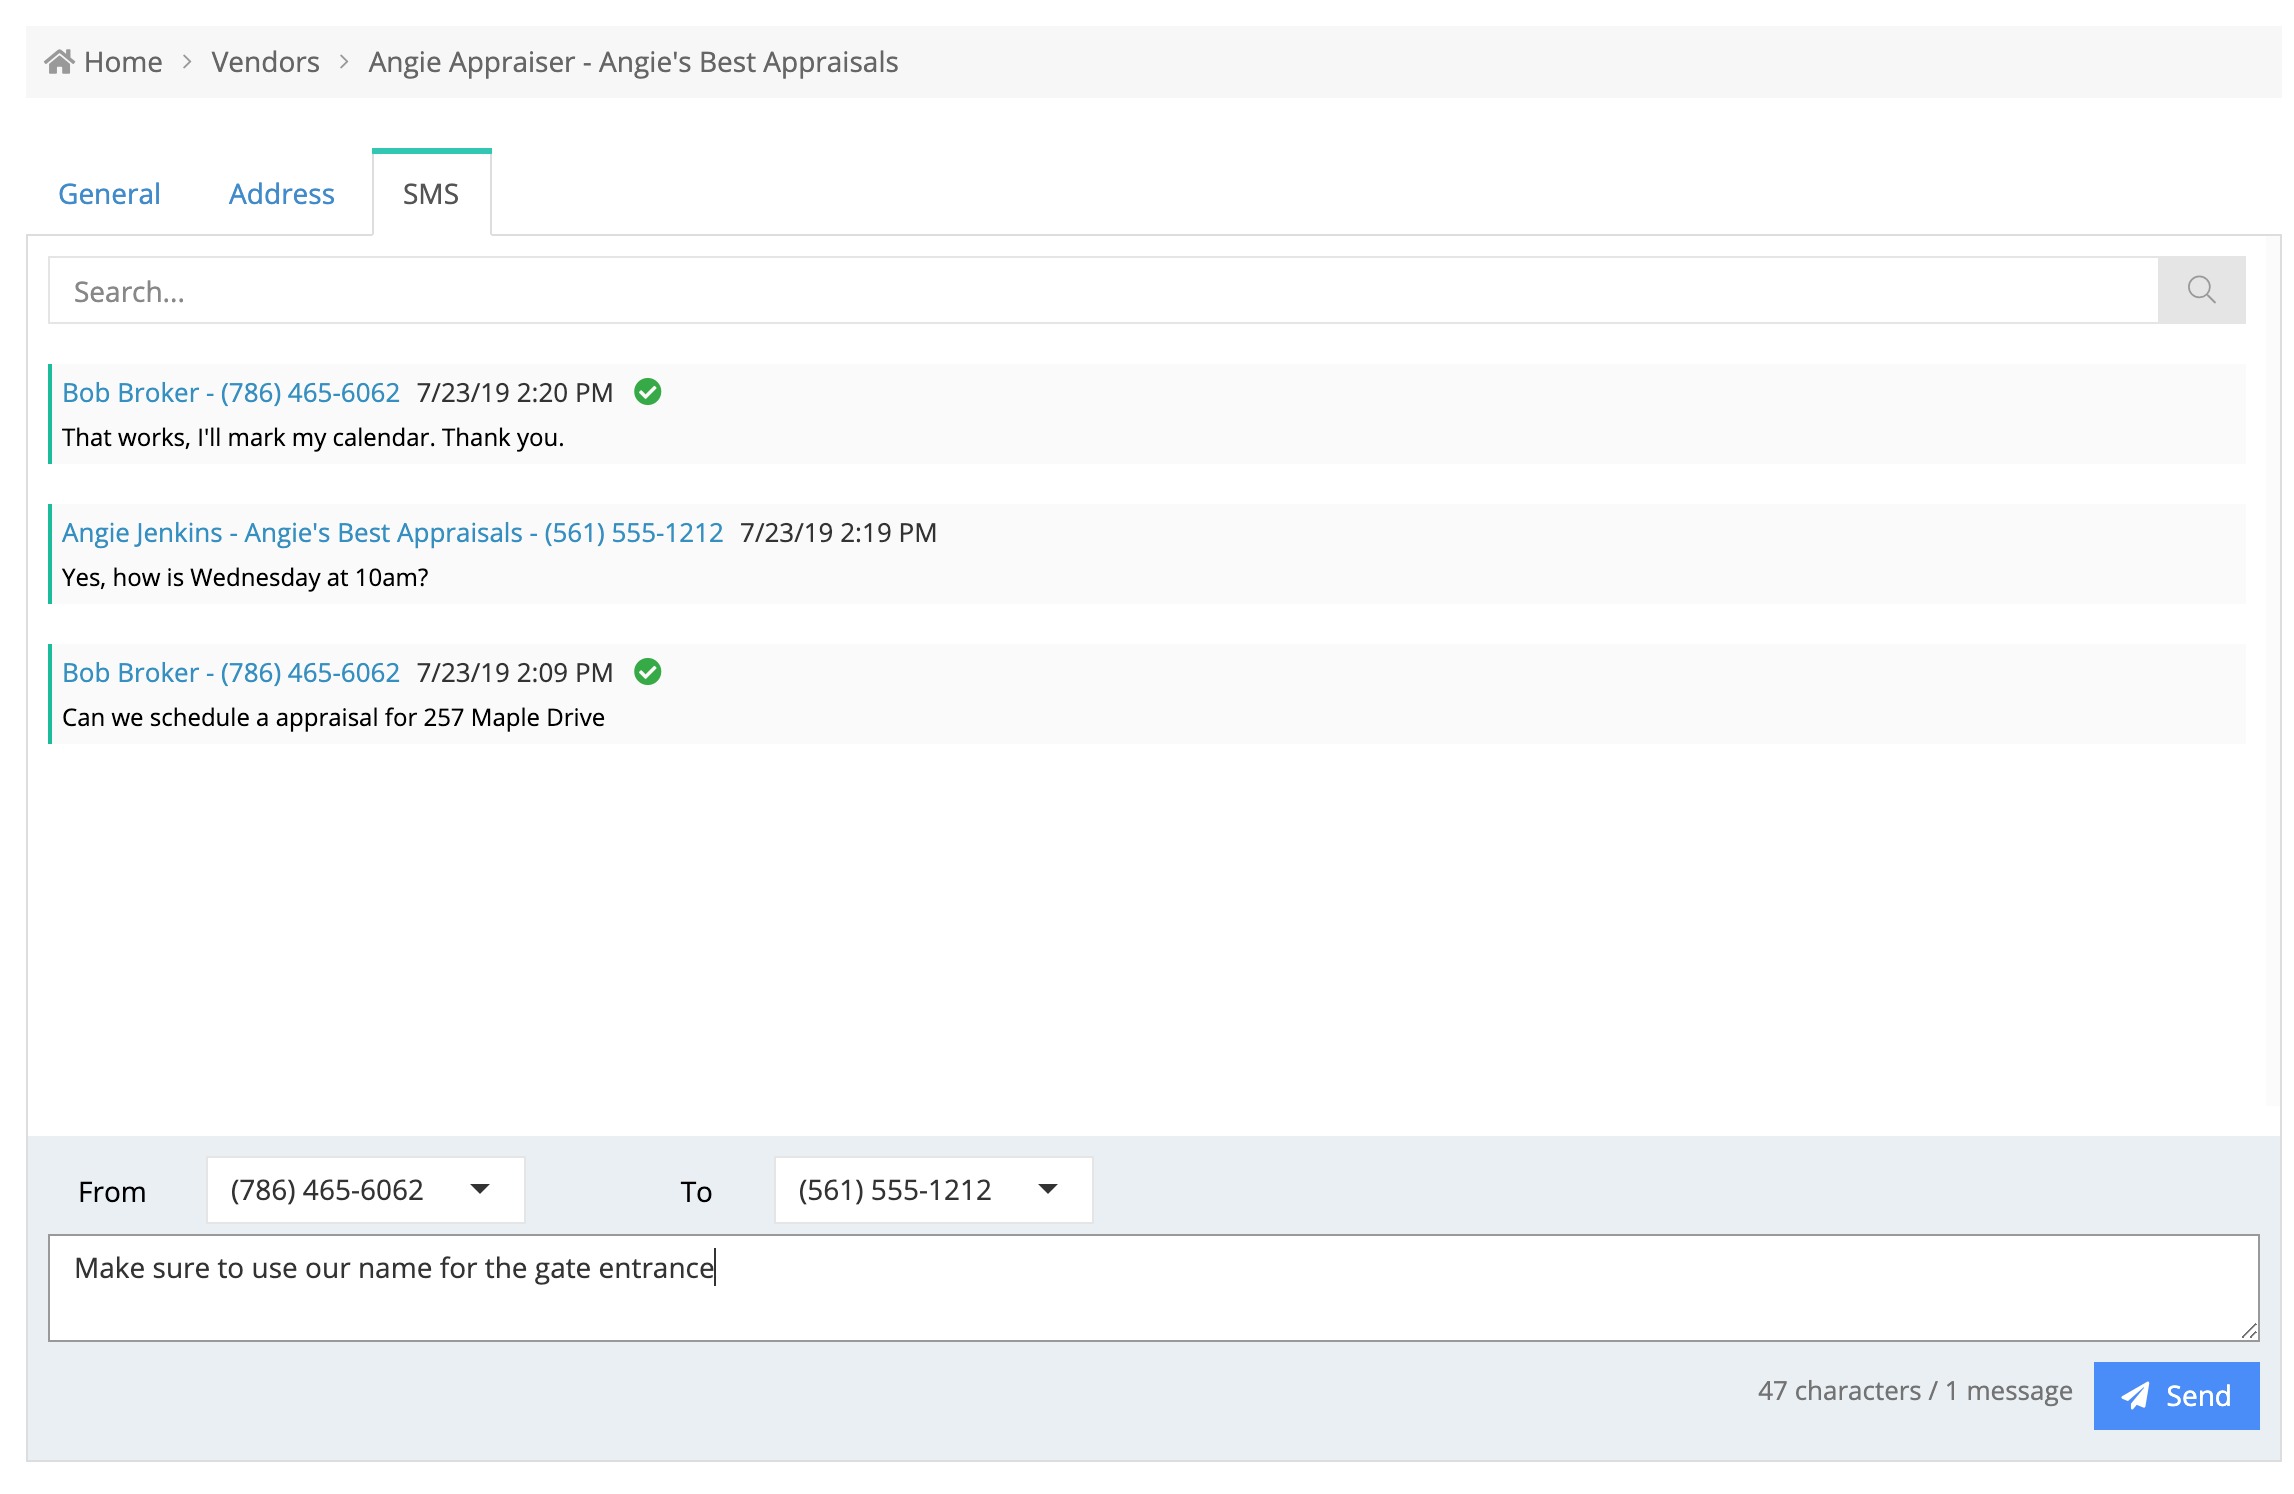Click Angie Appraiser breadcrumb item
The height and width of the screenshot is (1494, 2294).
pyautogui.click(x=633, y=62)
